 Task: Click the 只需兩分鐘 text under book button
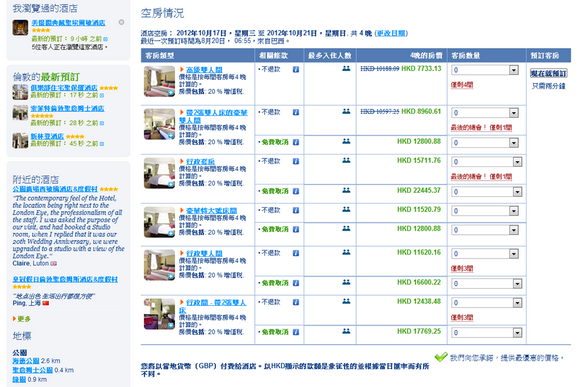(x=549, y=86)
